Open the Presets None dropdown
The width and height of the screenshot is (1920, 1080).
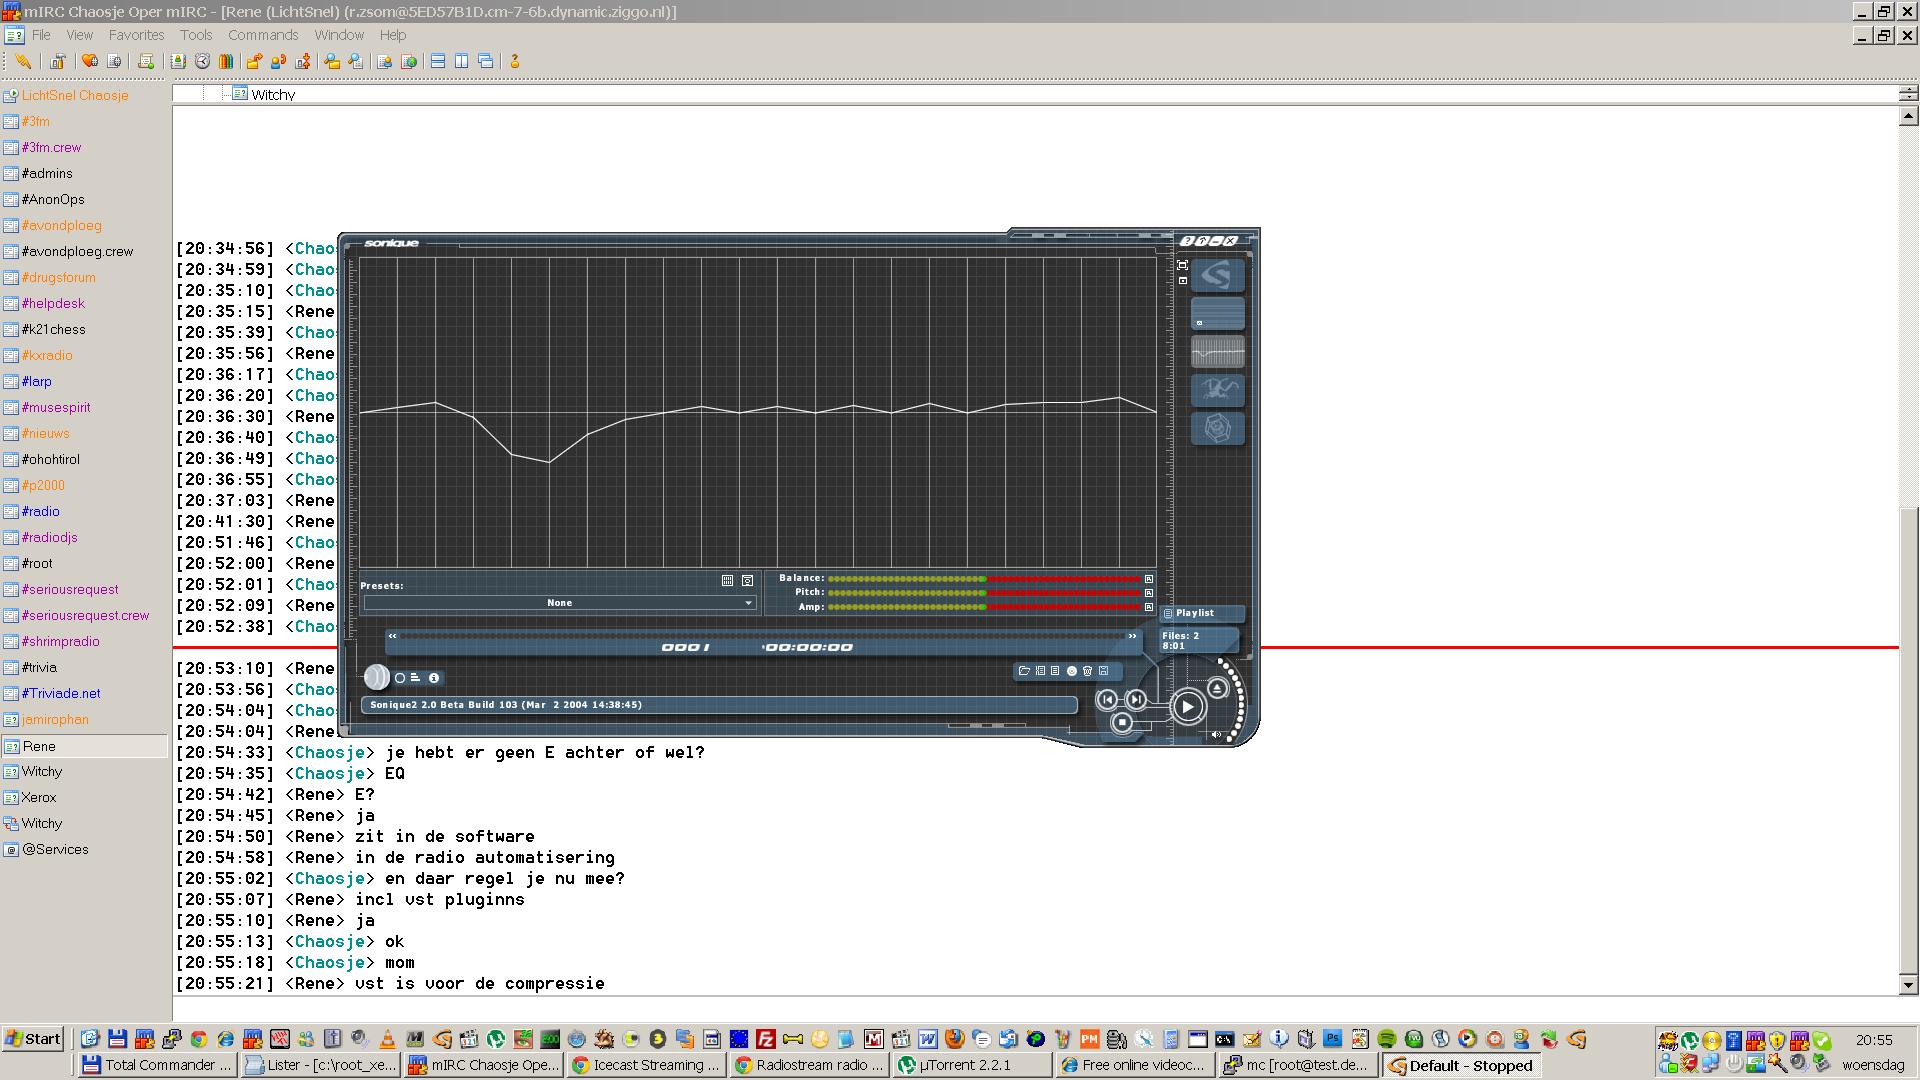click(559, 603)
